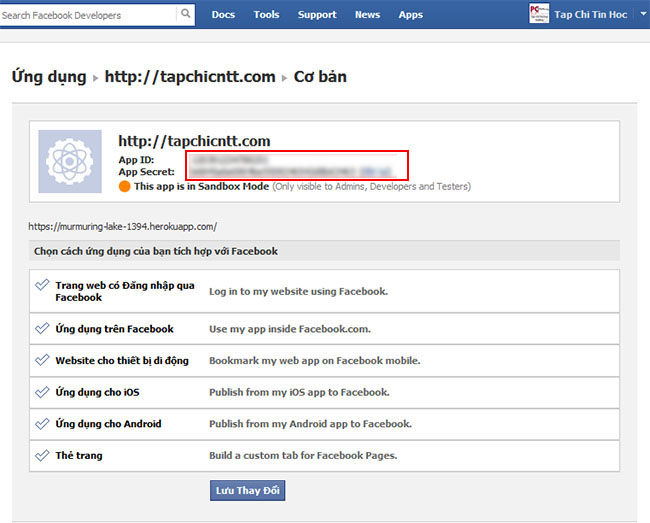Click the App Secret label
Screen dimensions: 650x523
coord(147,172)
